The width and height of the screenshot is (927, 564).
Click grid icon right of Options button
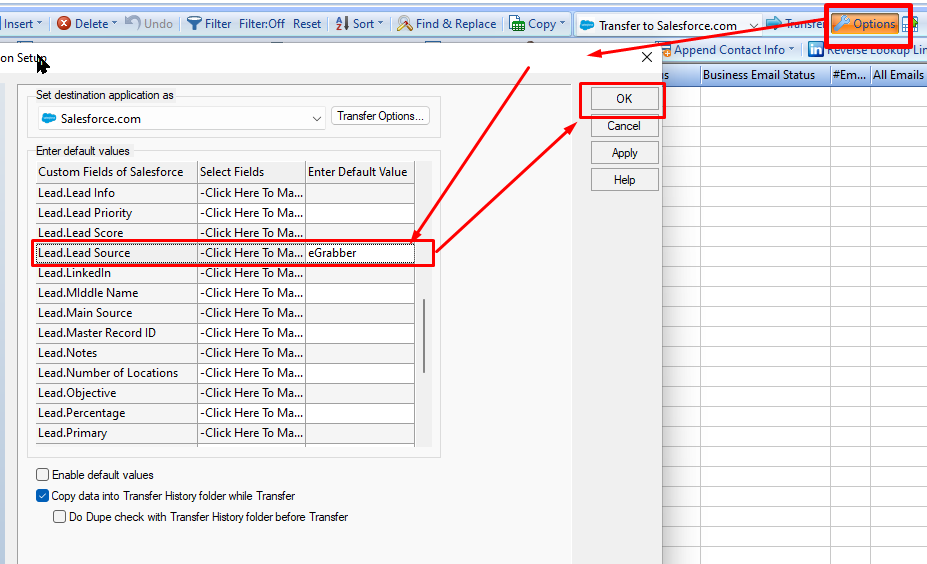909,24
